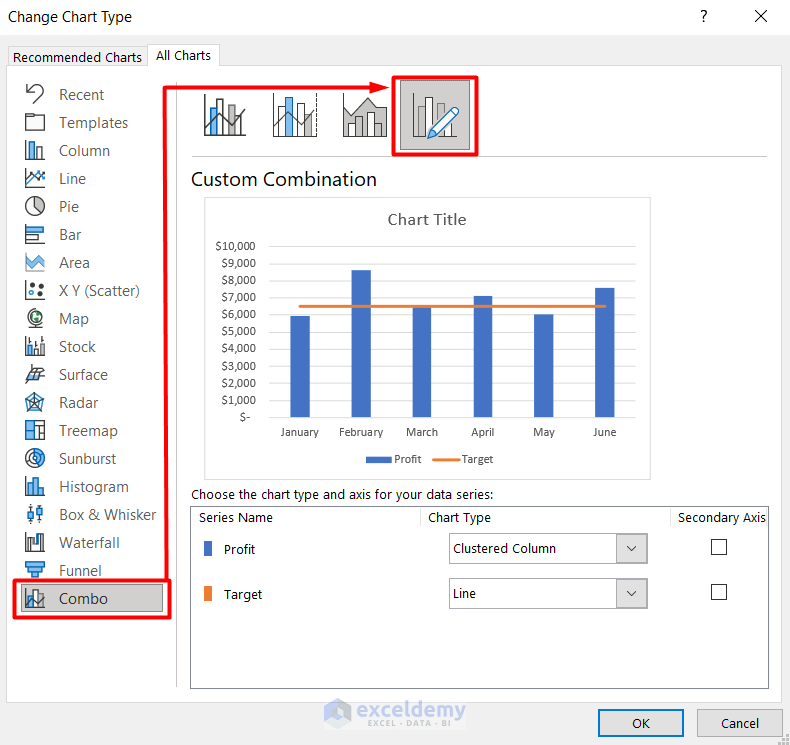Click the Chart Title in the preview
Screen dimensions: 790x745
427,220
